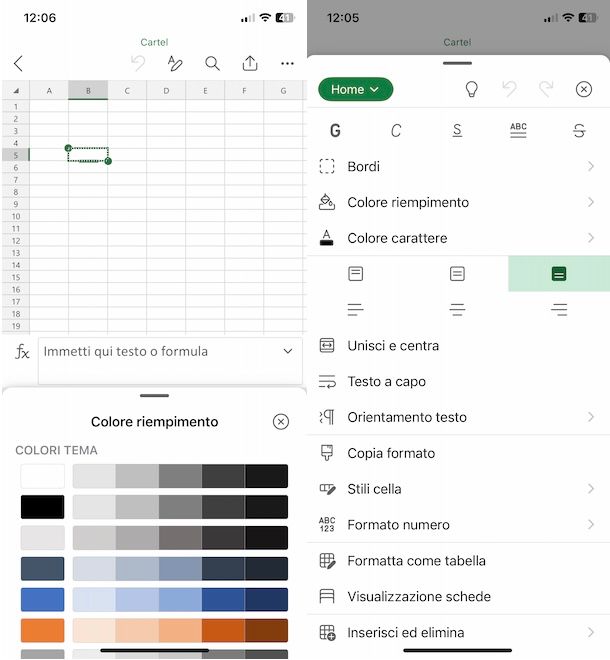
Task: Expand Formato numero chevron
Action: 591,524
